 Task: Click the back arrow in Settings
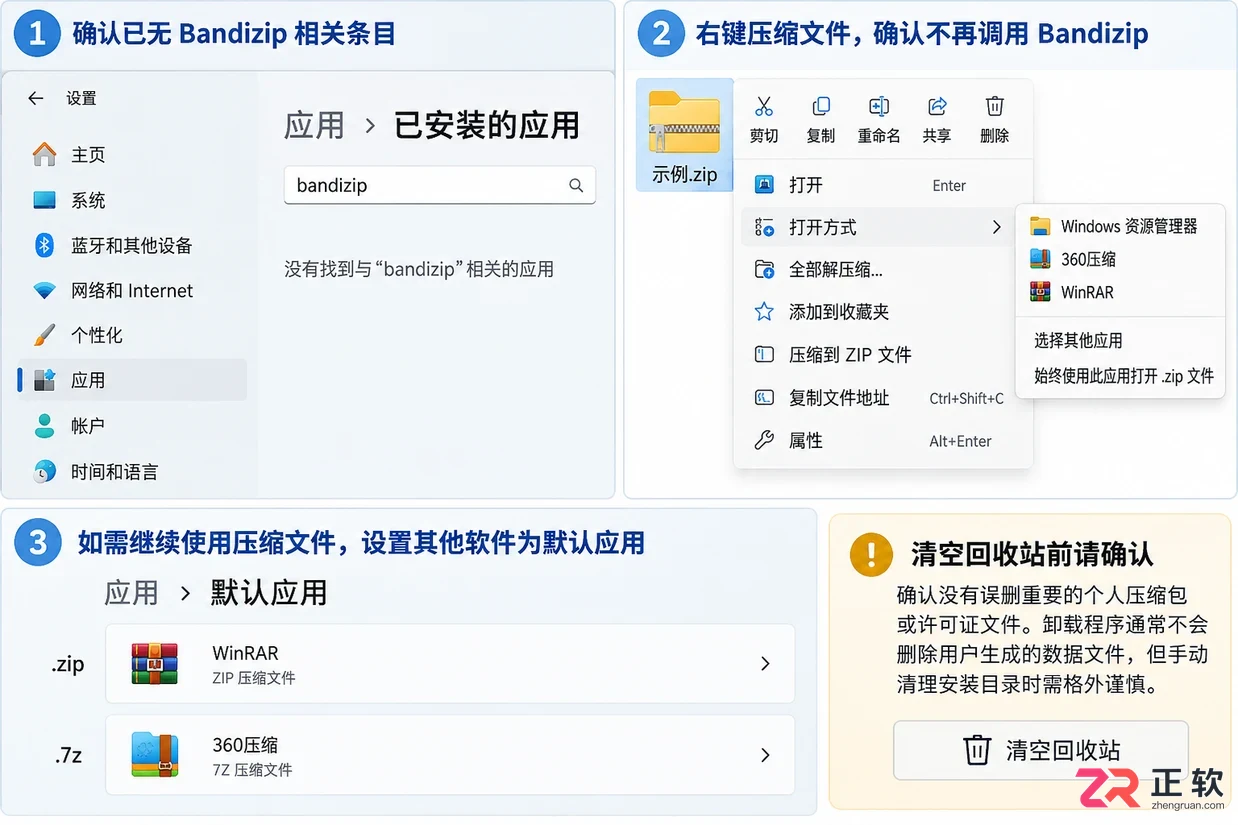point(36,98)
